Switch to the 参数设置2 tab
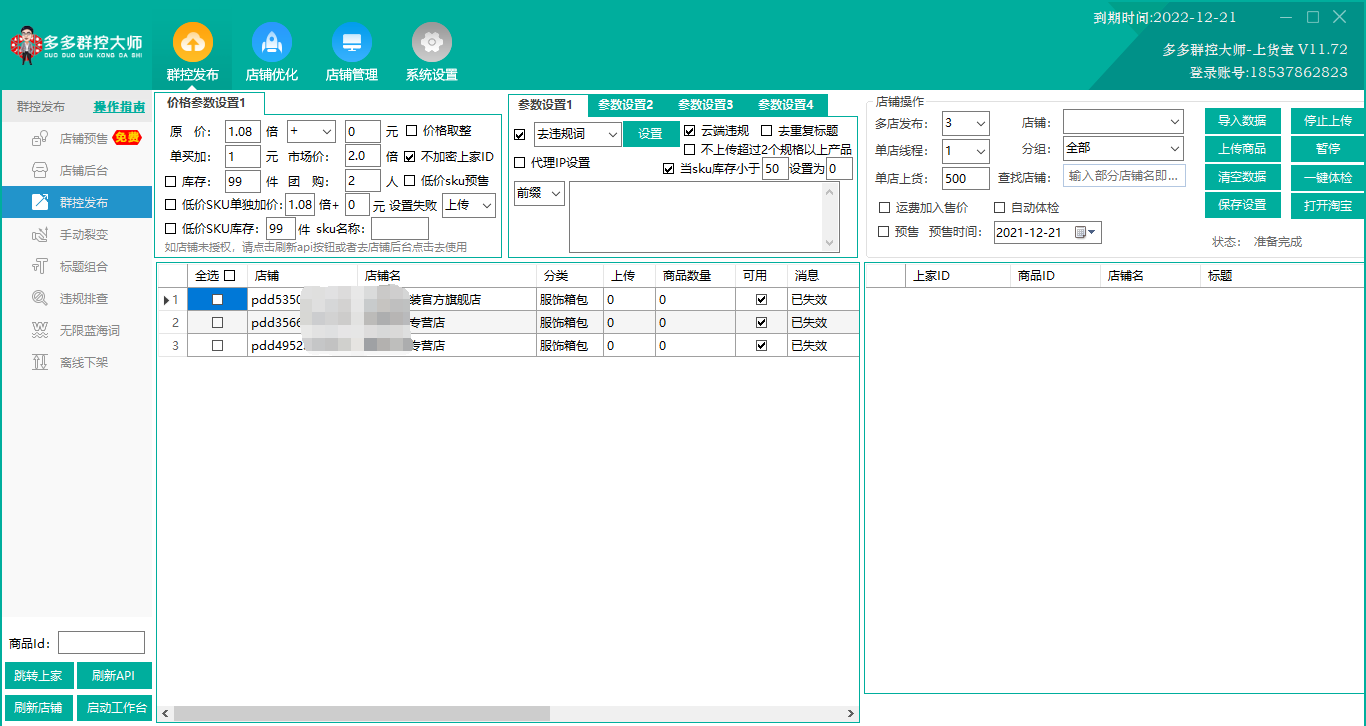 coord(626,105)
